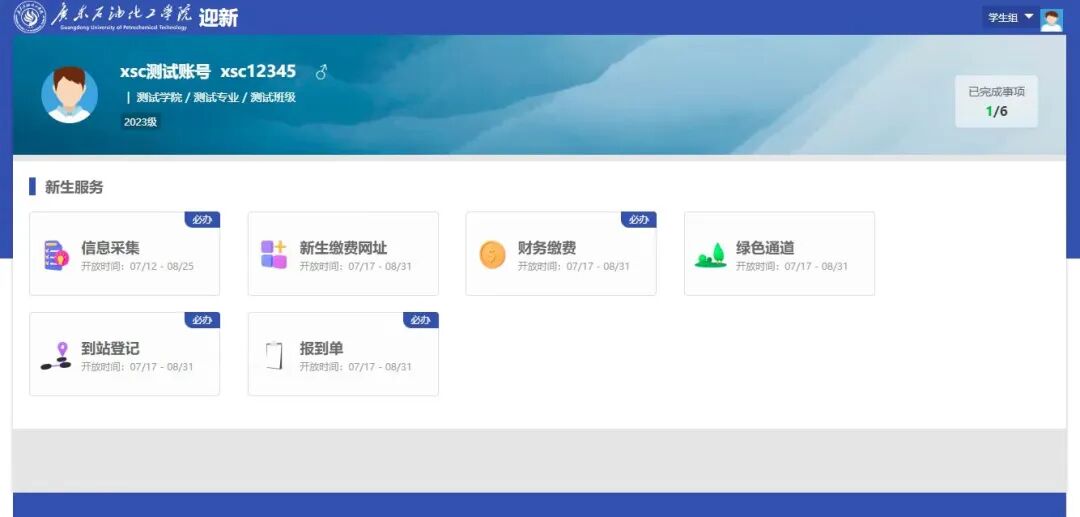Open the 报到单 service card
1080x517 pixels.
343,354
